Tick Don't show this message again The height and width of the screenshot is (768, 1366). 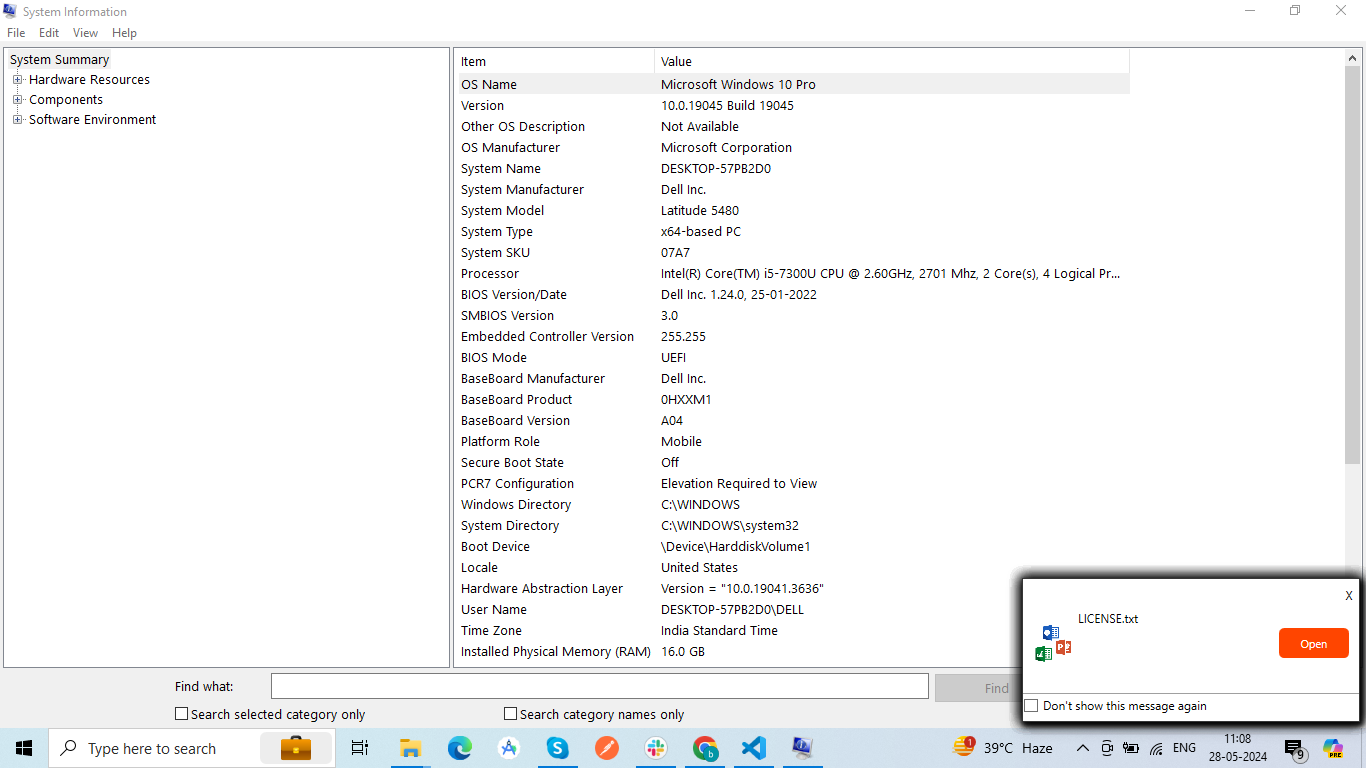coord(1032,706)
